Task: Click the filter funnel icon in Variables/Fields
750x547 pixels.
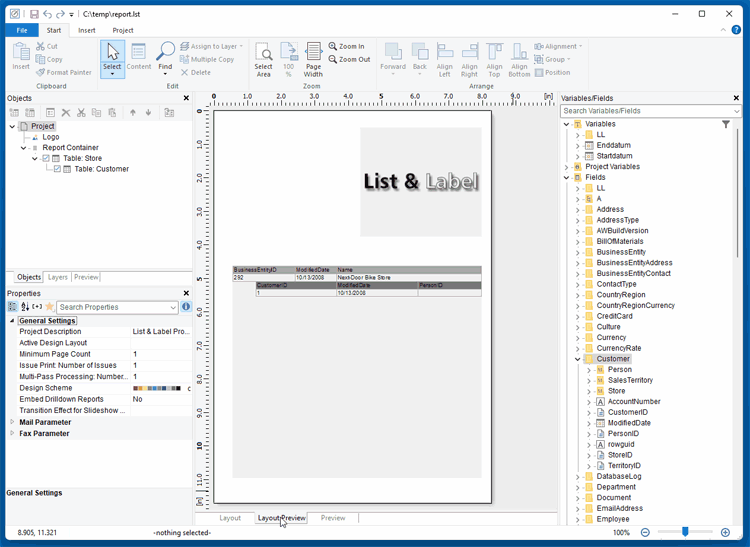Action: [726, 124]
